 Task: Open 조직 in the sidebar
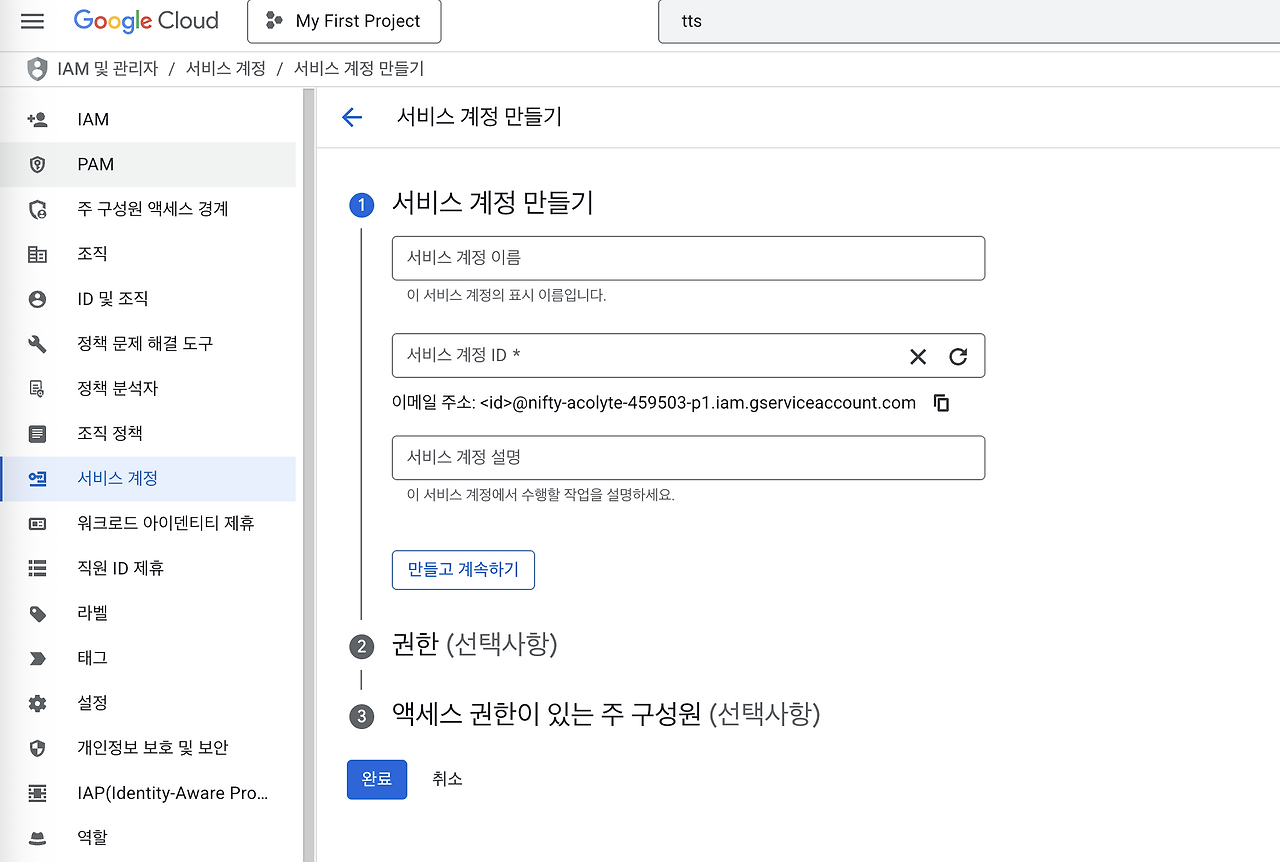tap(148, 254)
